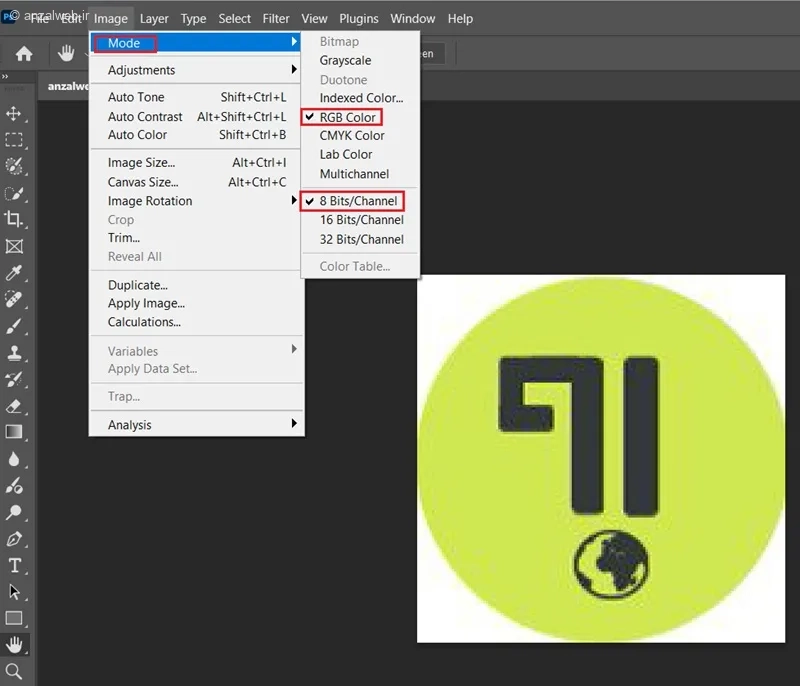The width and height of the screenshot is (800, 686).
Task: Go to the Home screen icon
Action: coord(23,54)
